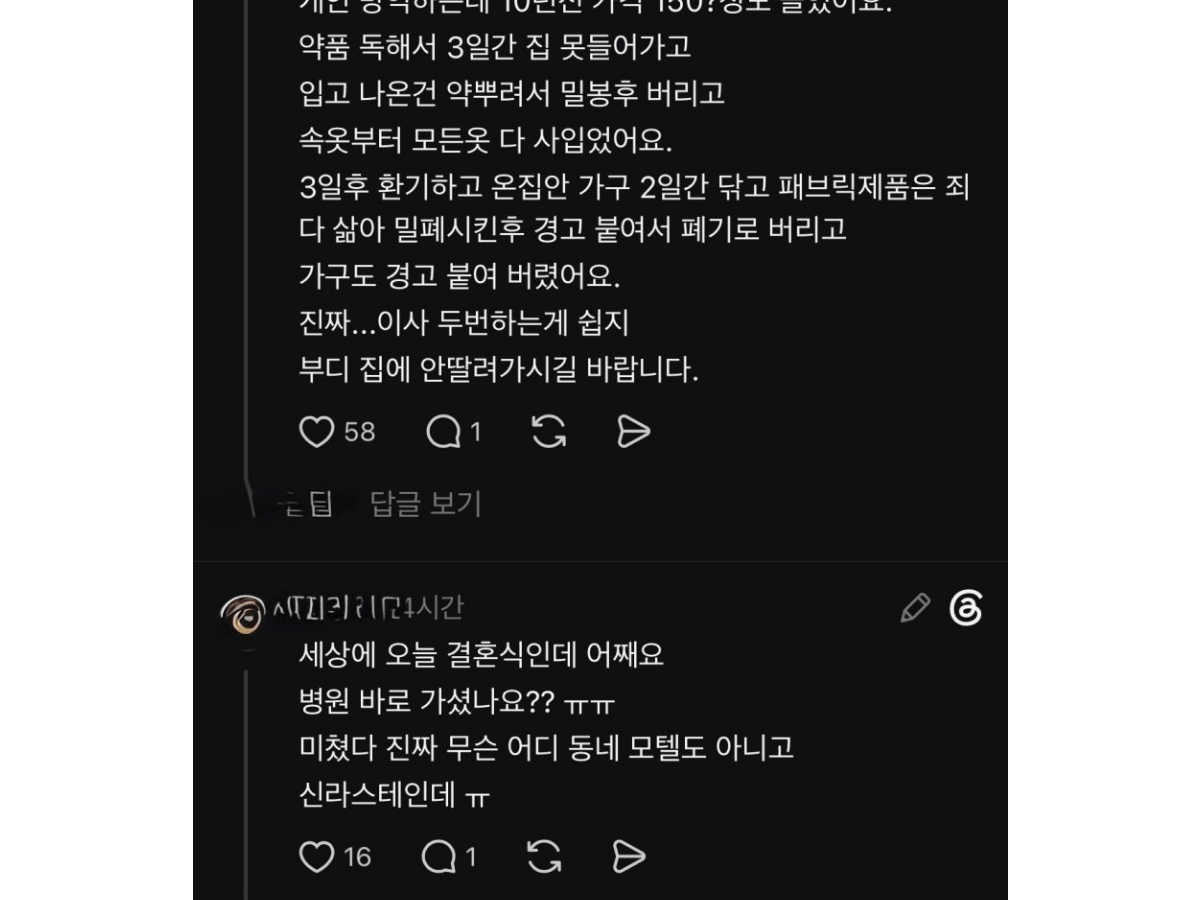Tap the Threads logo icon

click(966, 608)
